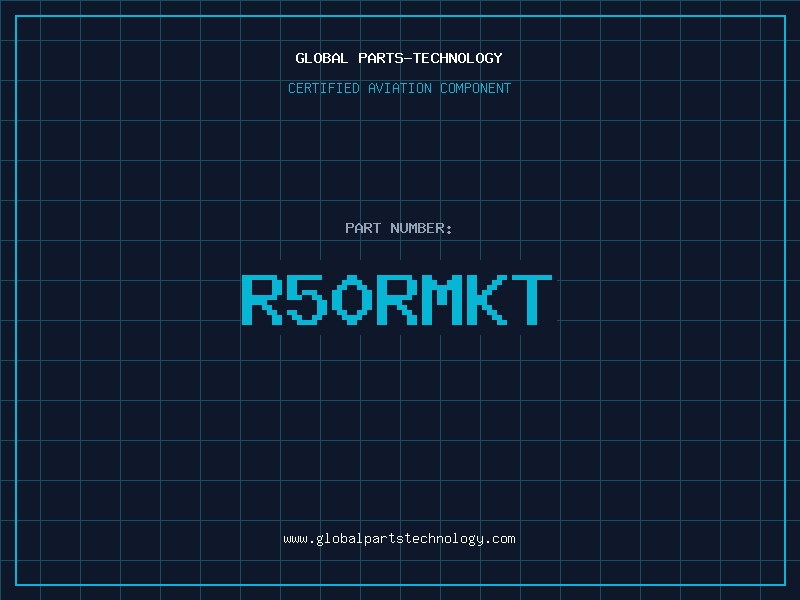Click the GLOBAL PARTS-TECHNOLOGY company heading
800x600 pixels.
click(399, 58)
